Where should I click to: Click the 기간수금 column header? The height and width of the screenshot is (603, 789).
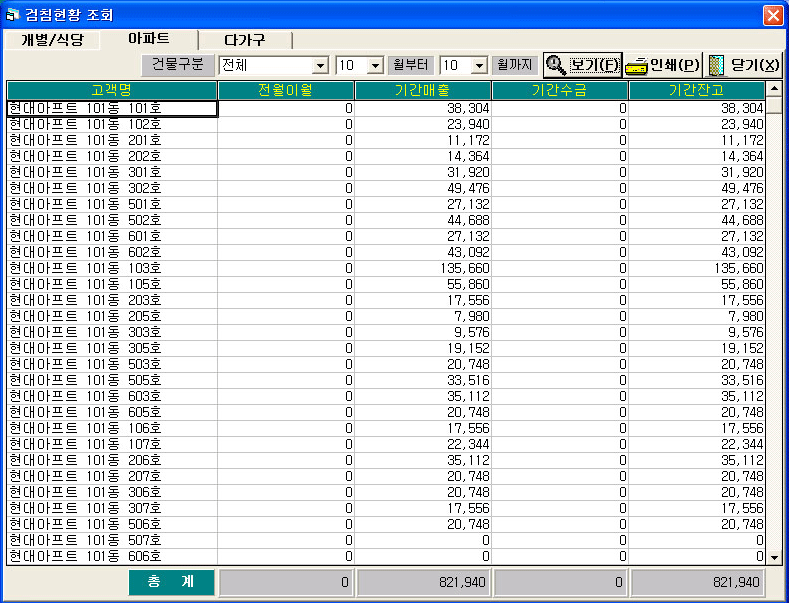point(560,90)
